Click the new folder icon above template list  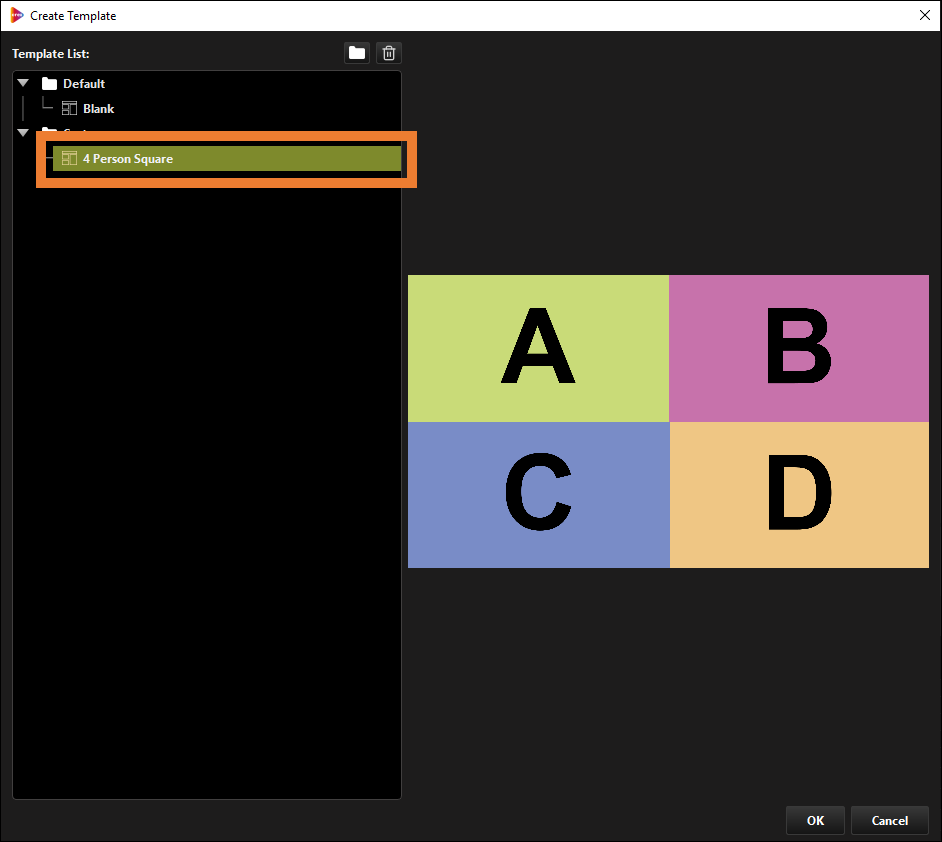coord(357,53)
